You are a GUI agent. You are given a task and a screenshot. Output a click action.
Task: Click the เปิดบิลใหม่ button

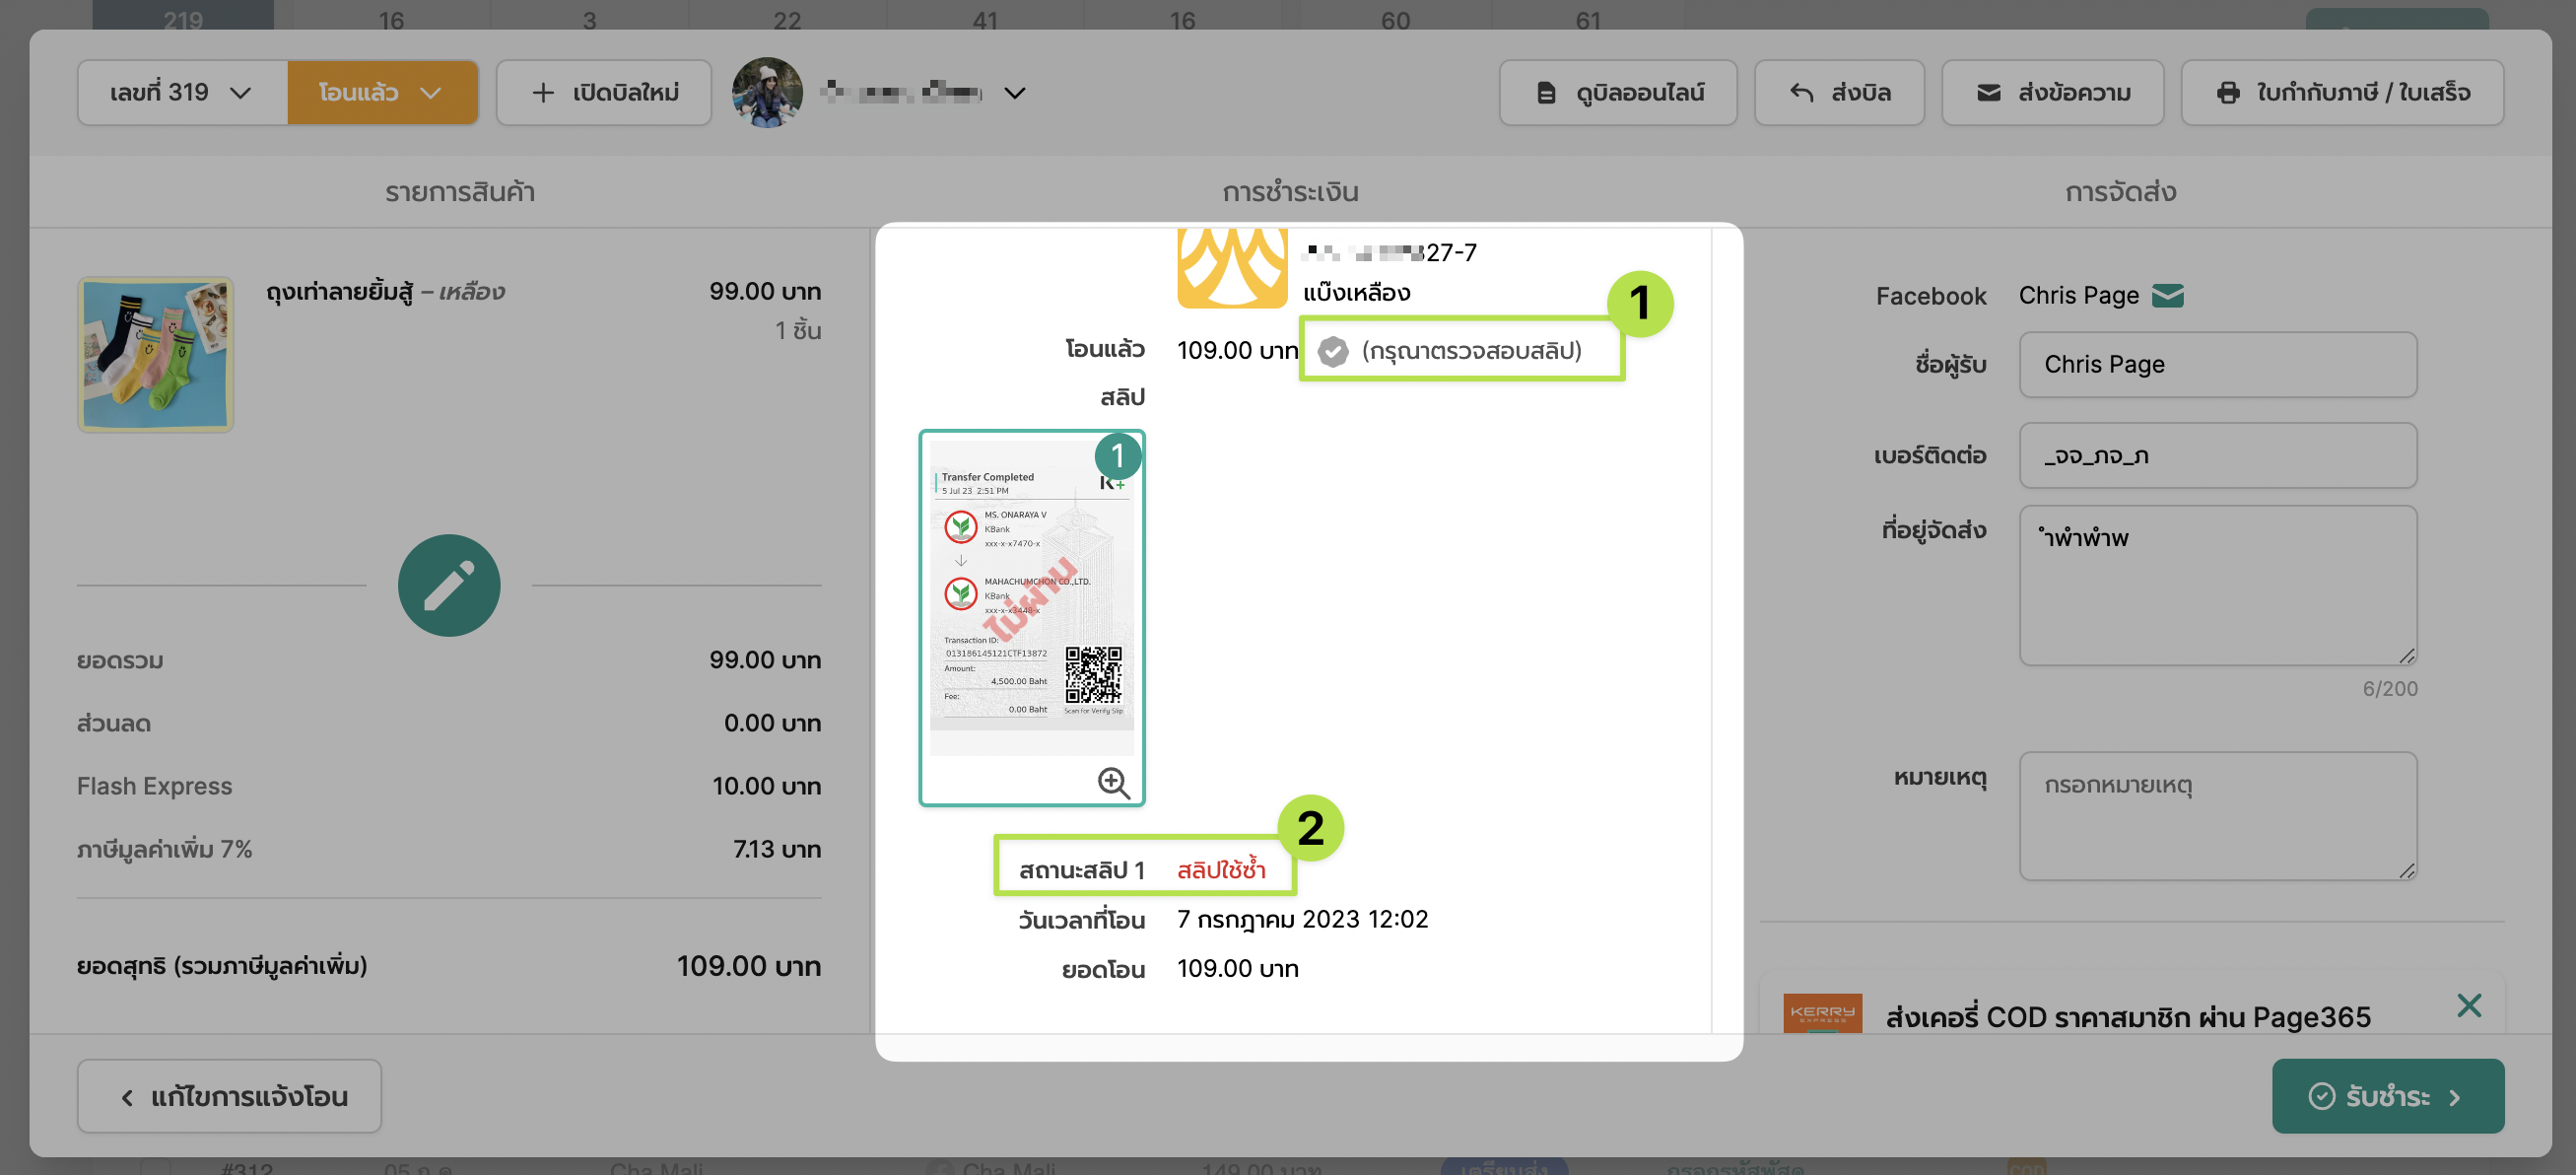tap(604, 92)
